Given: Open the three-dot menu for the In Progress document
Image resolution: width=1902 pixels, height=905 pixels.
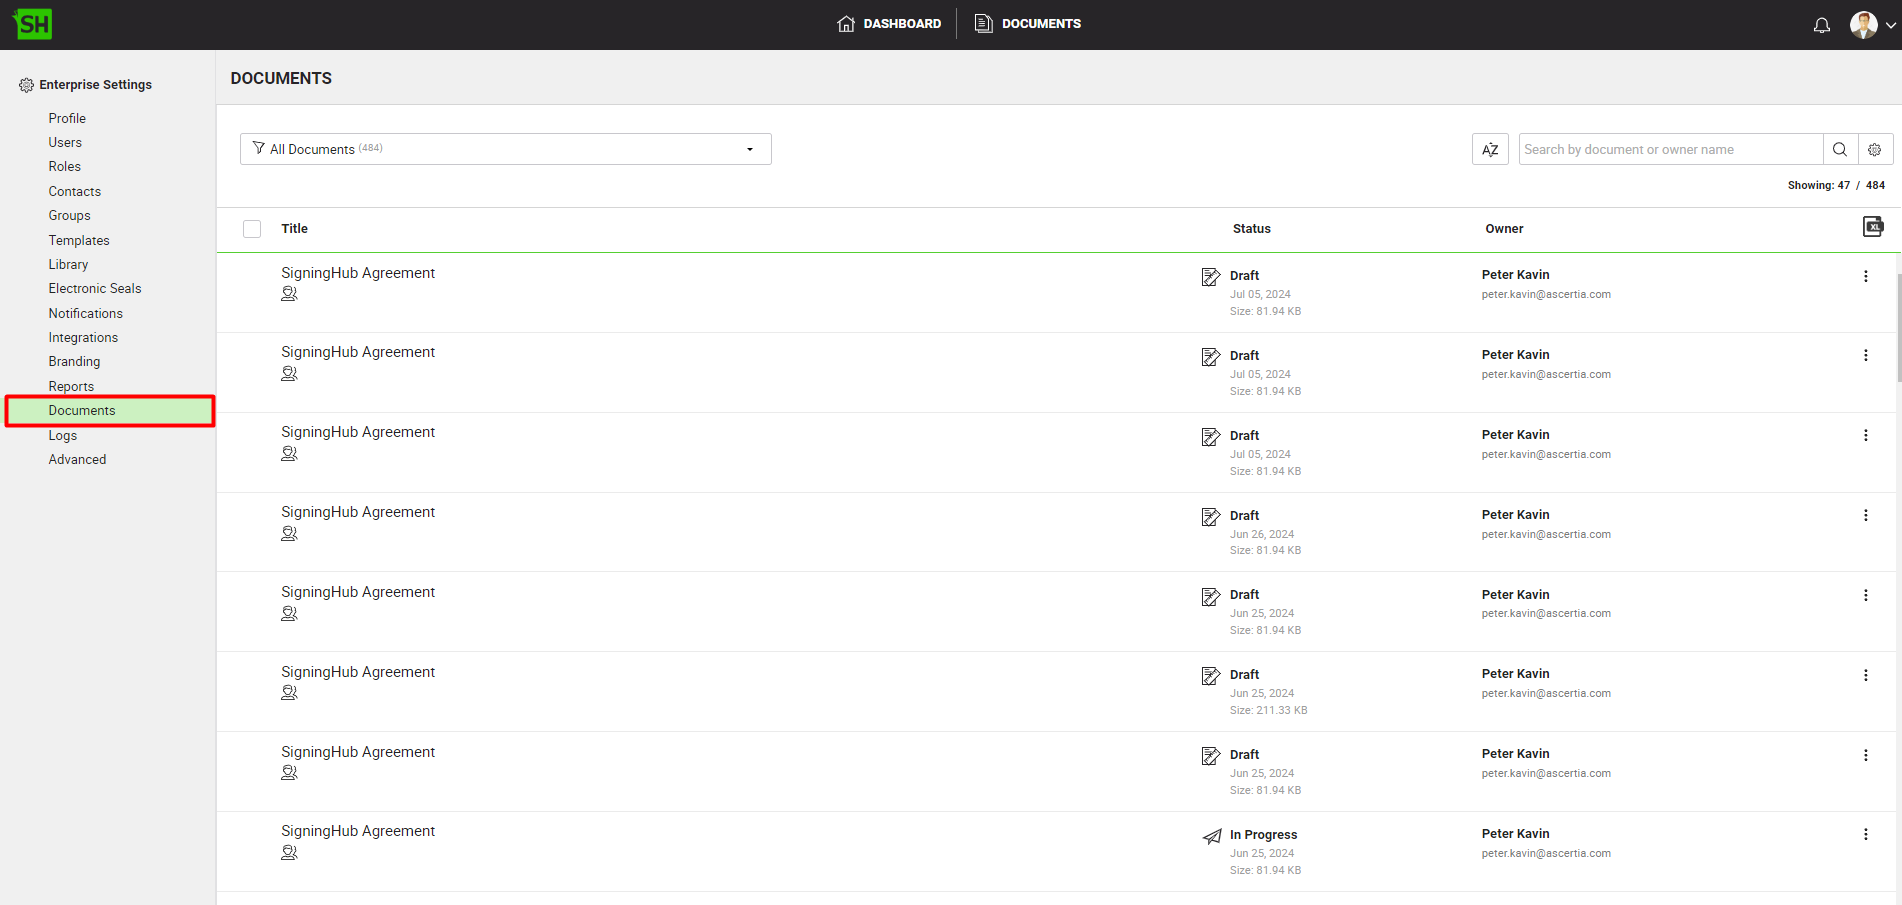Looking at the screenshot, I should 1865,835.
